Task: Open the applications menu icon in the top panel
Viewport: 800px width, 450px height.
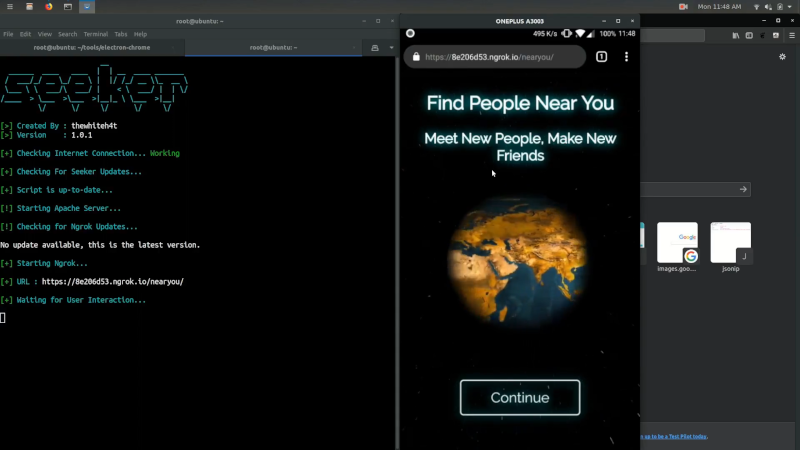Action: (10, 7)
